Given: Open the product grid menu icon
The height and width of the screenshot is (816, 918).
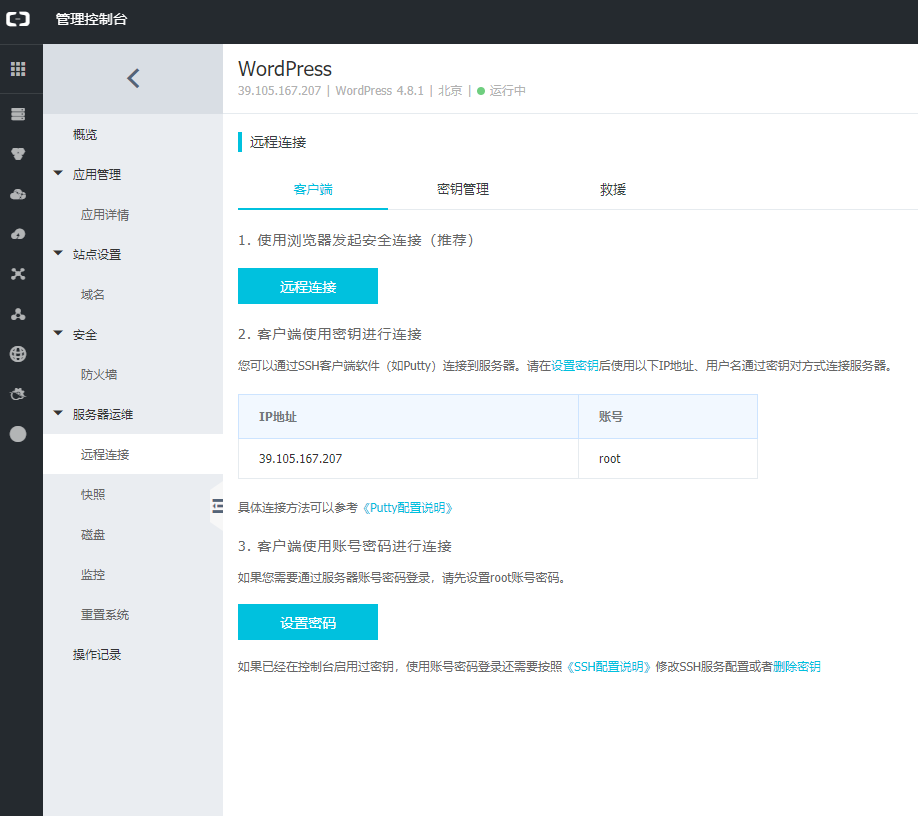Looking at the screenshot, I should [x=18, y=69].
